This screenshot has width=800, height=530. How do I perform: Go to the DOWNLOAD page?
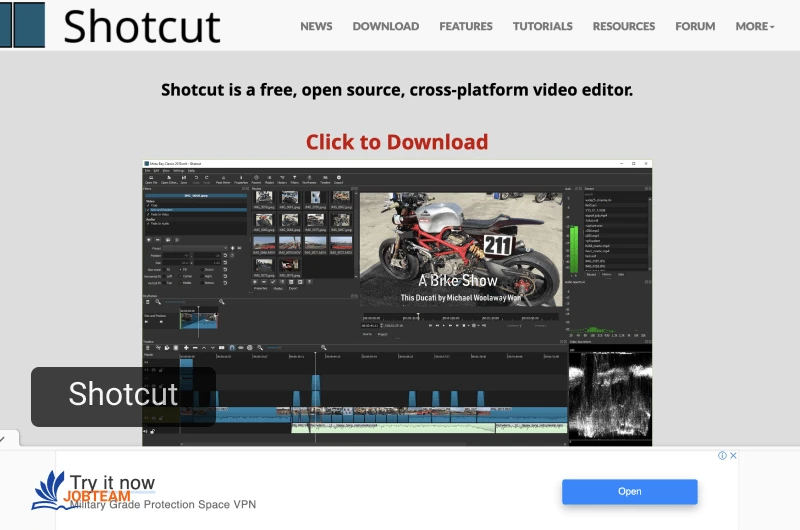386,26
